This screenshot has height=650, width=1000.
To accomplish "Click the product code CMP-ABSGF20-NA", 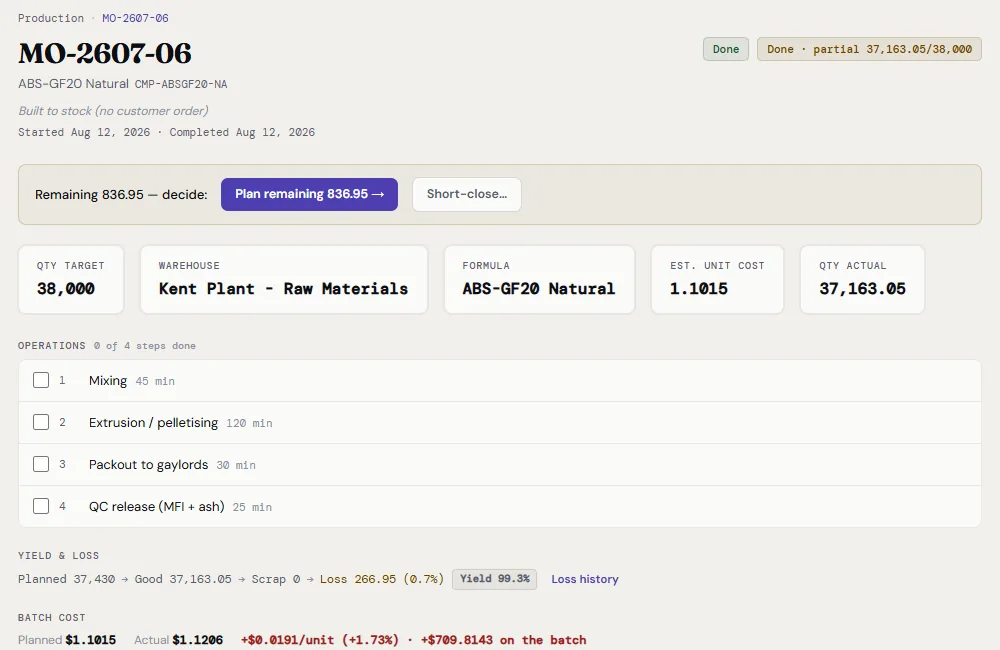I will point(181,84).
